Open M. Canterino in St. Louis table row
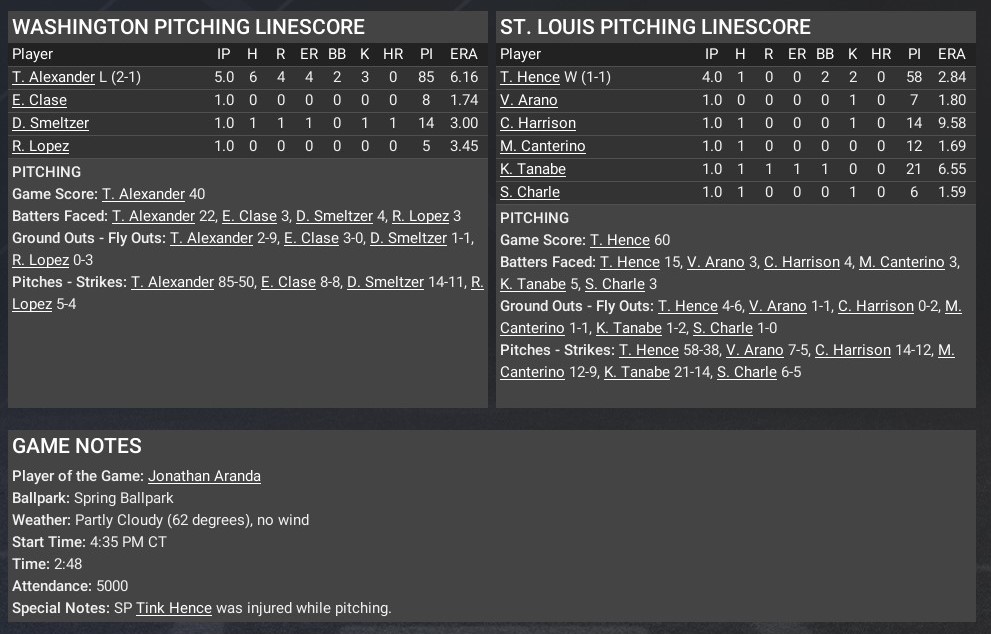Viewport: 991px width, 634px height. [x=543, y=146]
